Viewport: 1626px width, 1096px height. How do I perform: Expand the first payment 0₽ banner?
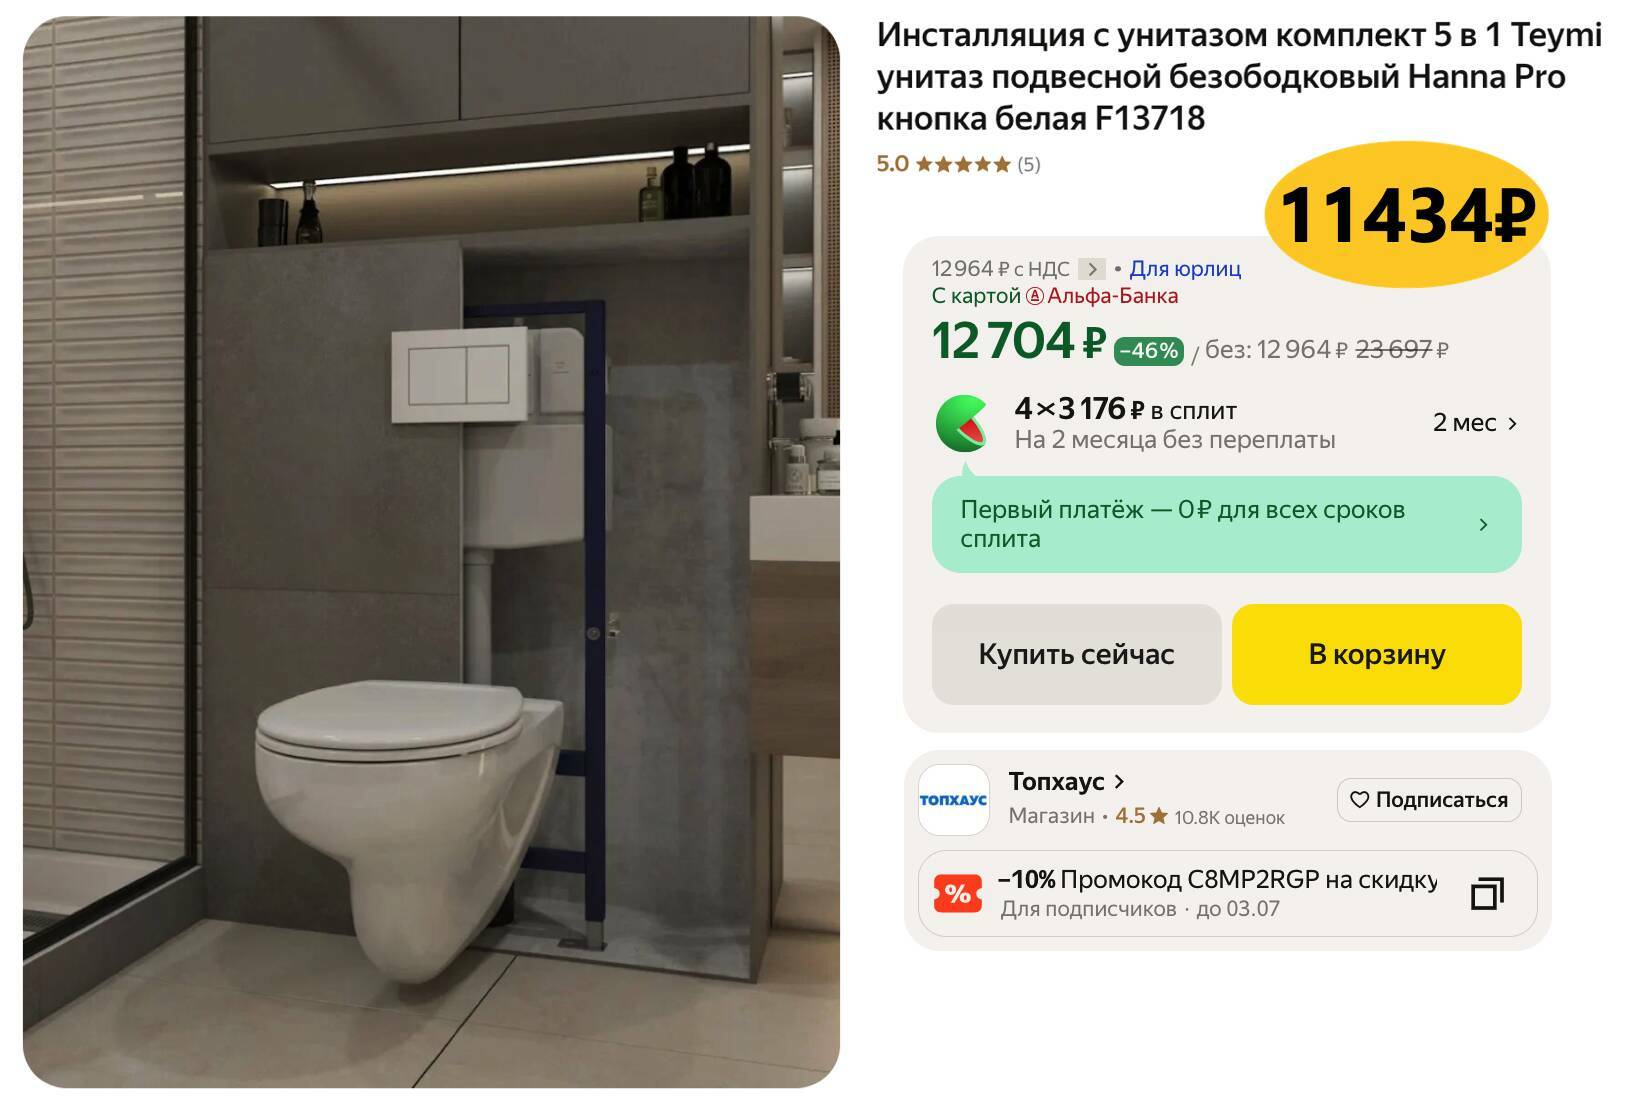1226,524
